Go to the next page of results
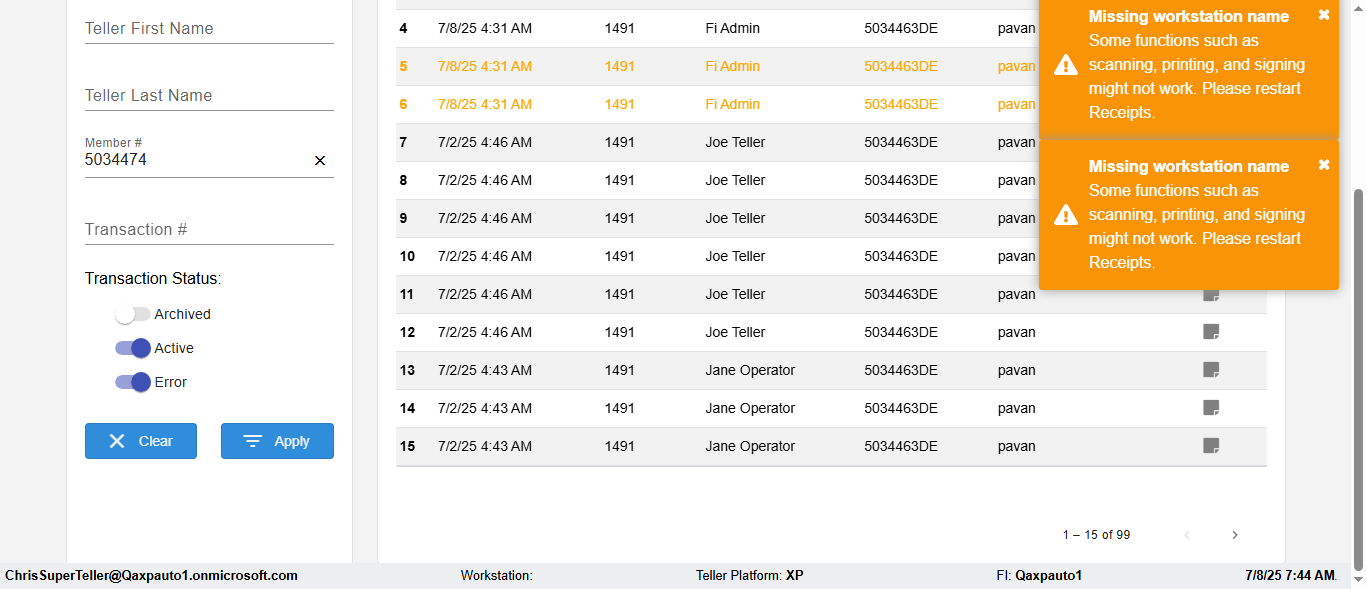The width and height of the screenshot is (1366, 589). 1235,535
